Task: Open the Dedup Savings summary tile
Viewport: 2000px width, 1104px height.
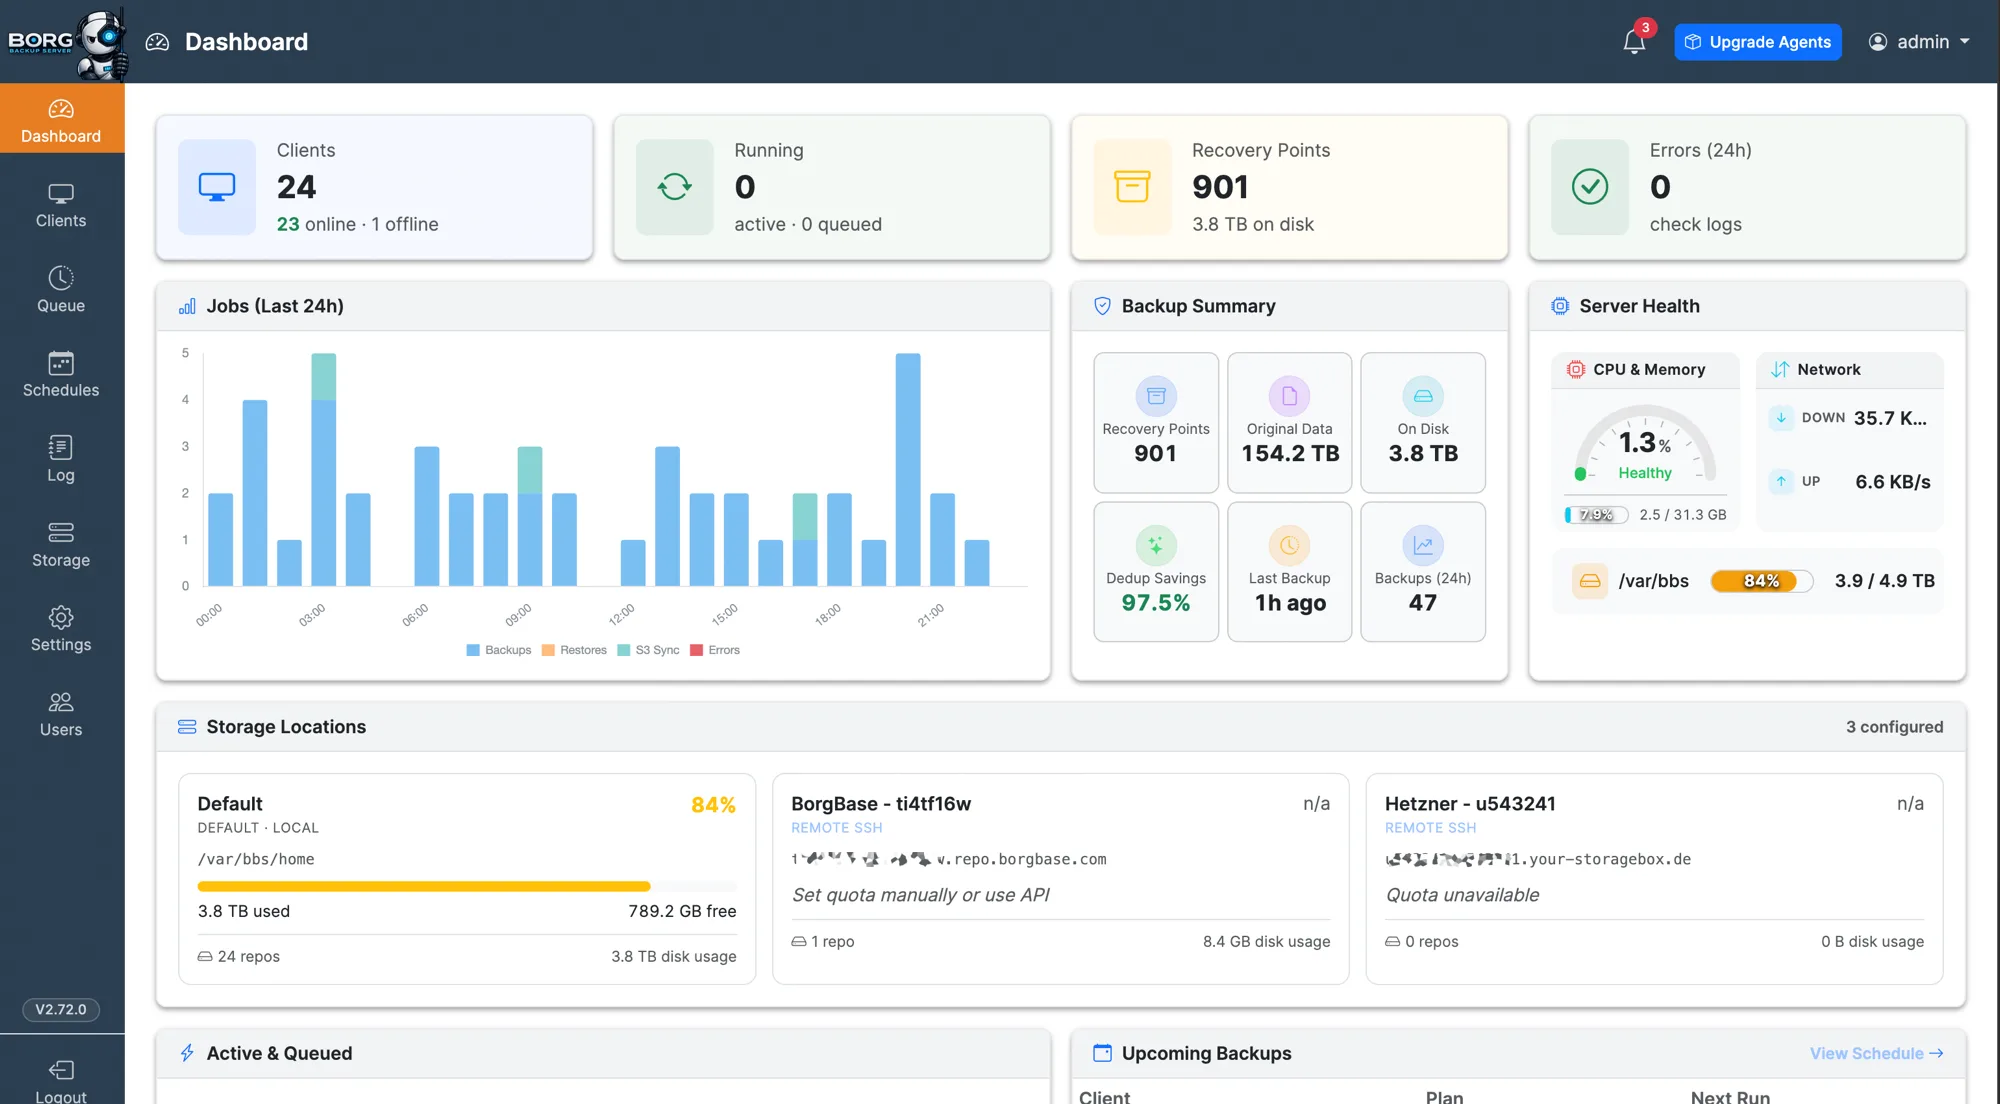Action: pyautogui.click(x=1156, y=572)
